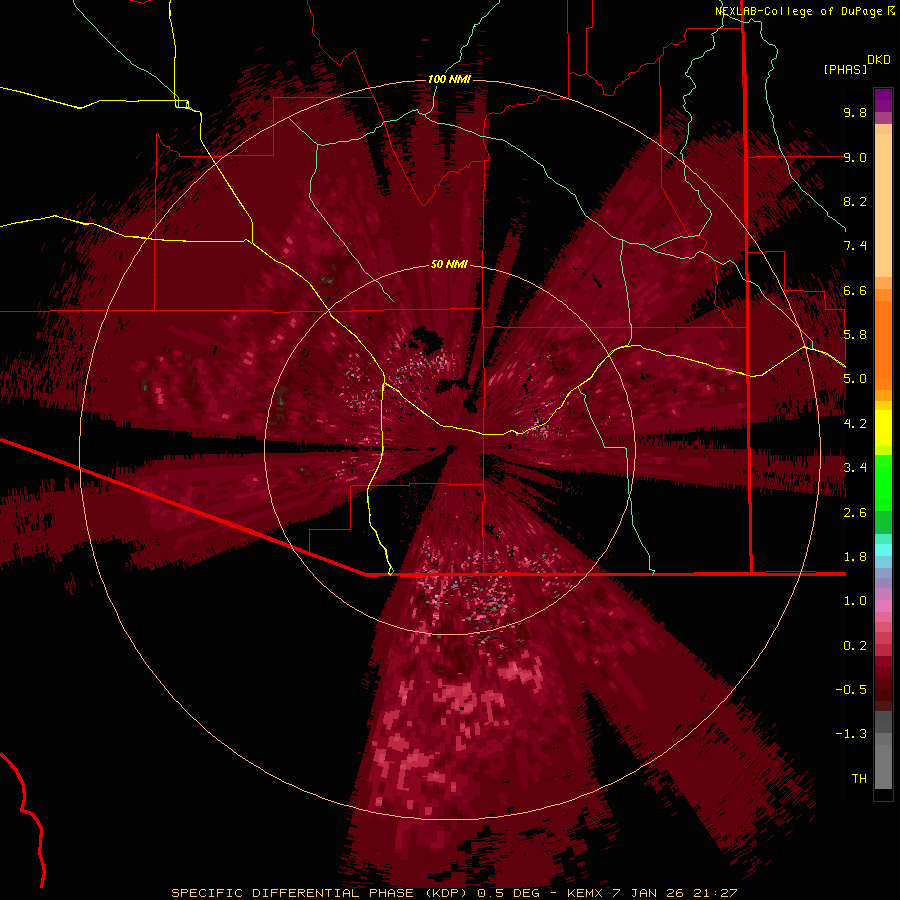900x900 pixels.
Task: Click the 7.4 value on the color scale
Action: point(855,246)
